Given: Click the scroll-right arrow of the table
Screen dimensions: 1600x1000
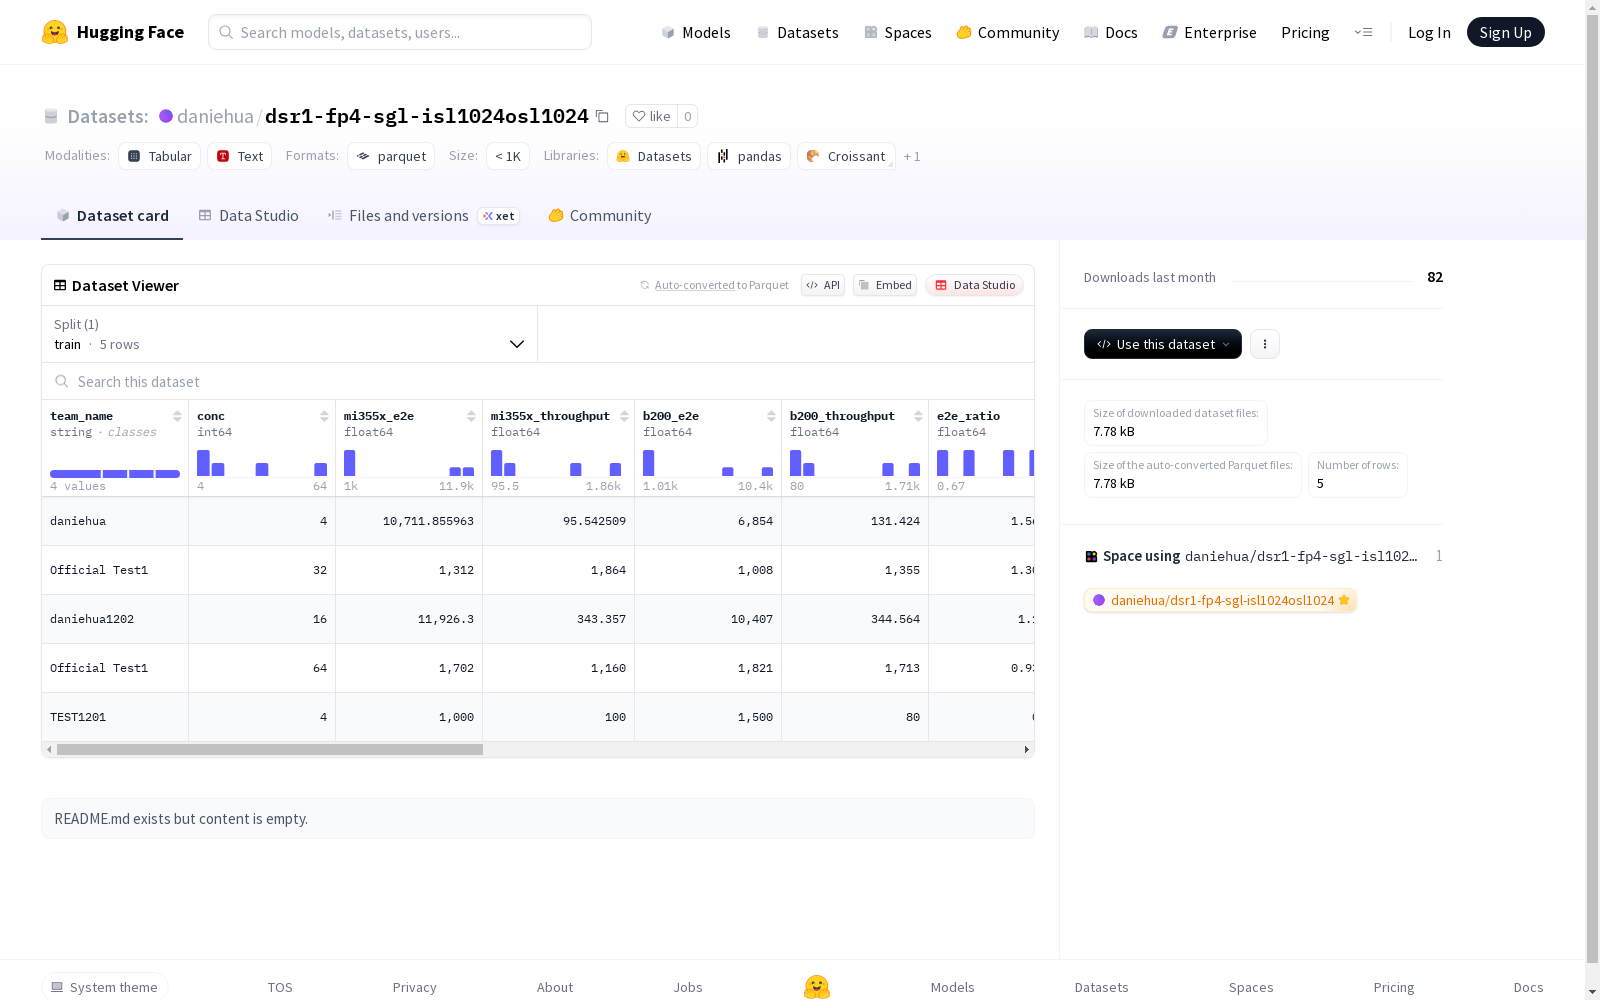Looking at the screenshot, I should 1026,749.
